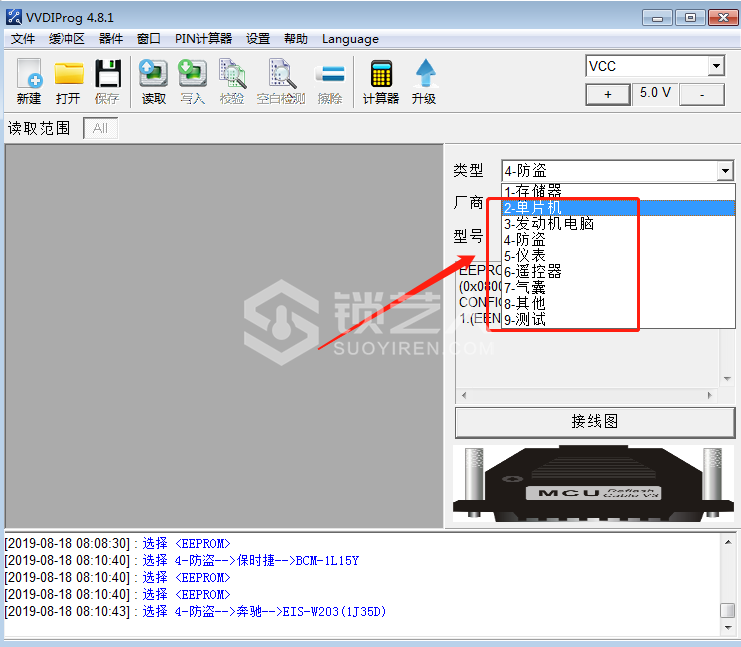
Task: Expand the VCC dropdown arrow
Action: [x=716, y=66]
